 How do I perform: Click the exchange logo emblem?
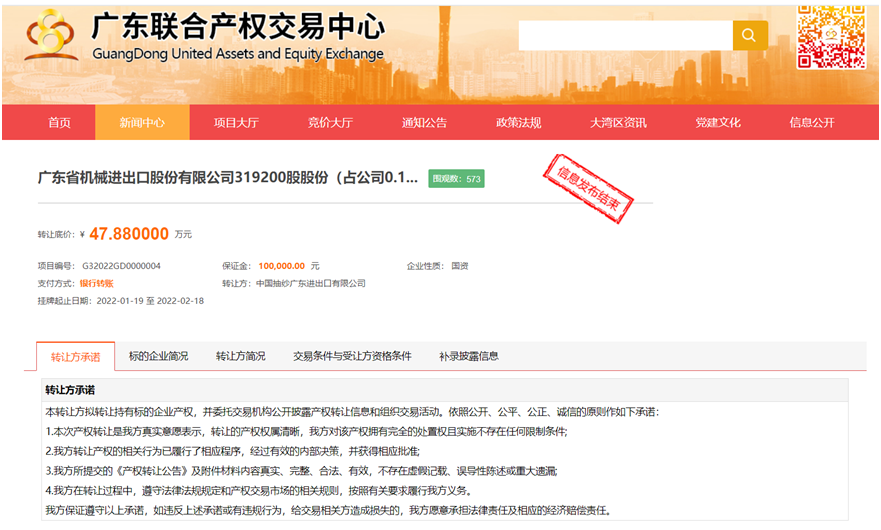[x=51, y=35]
